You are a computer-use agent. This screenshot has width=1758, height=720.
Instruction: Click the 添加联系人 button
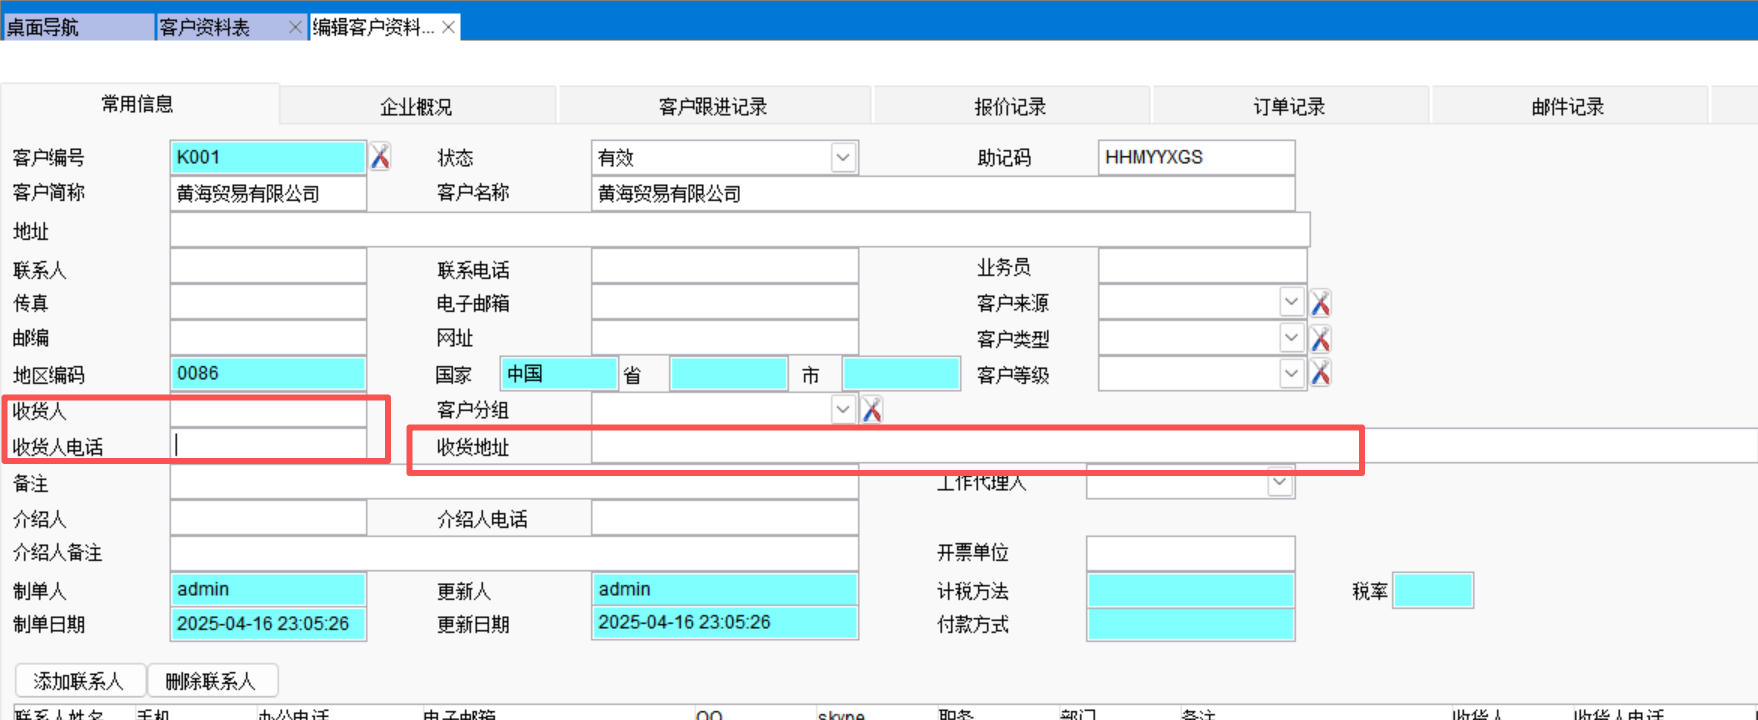tap(79, 681)
